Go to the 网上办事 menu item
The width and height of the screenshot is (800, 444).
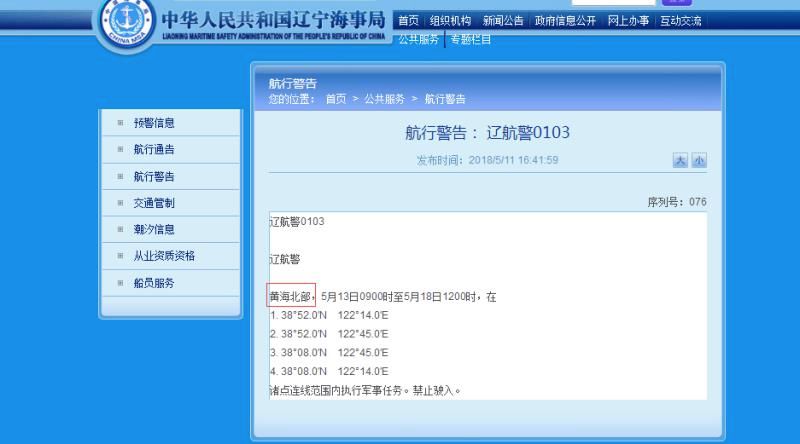(629, 21)
